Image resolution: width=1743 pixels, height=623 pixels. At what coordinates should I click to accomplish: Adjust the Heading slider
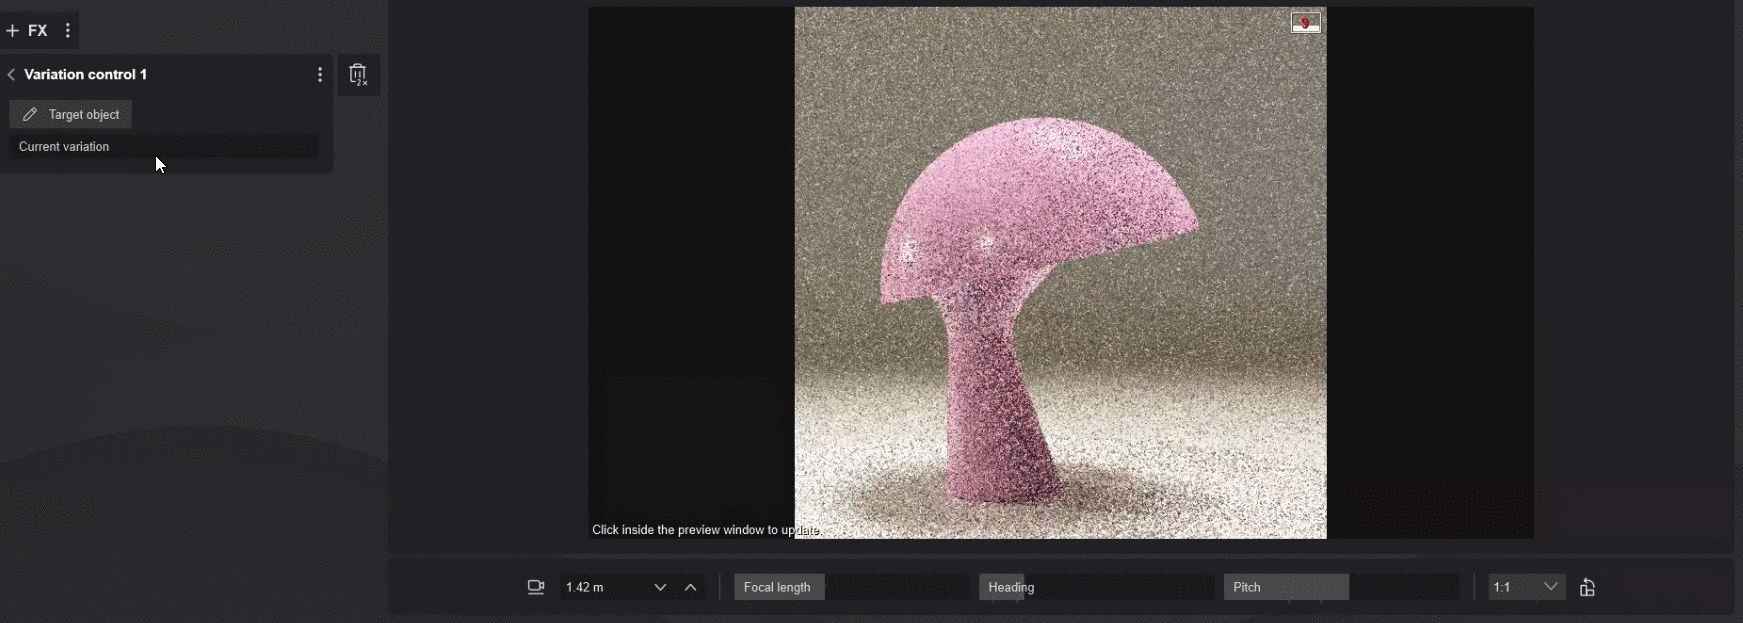(1095, 587)
